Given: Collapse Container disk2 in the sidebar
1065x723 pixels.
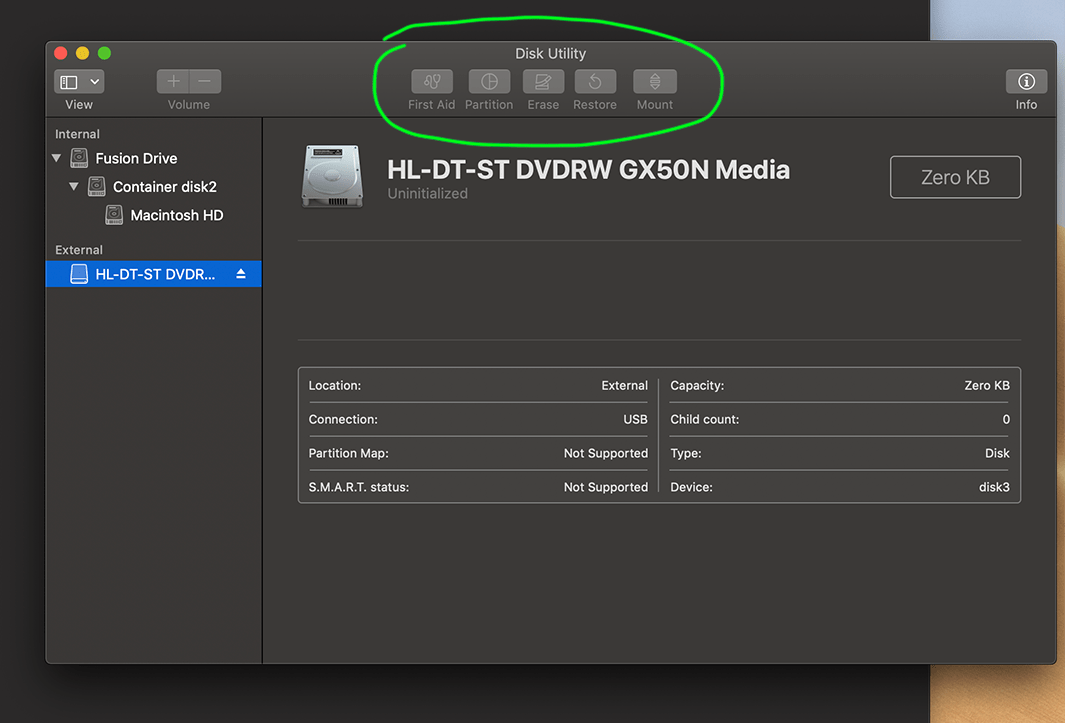Looking at the screenshot, I should click(74, 186).
